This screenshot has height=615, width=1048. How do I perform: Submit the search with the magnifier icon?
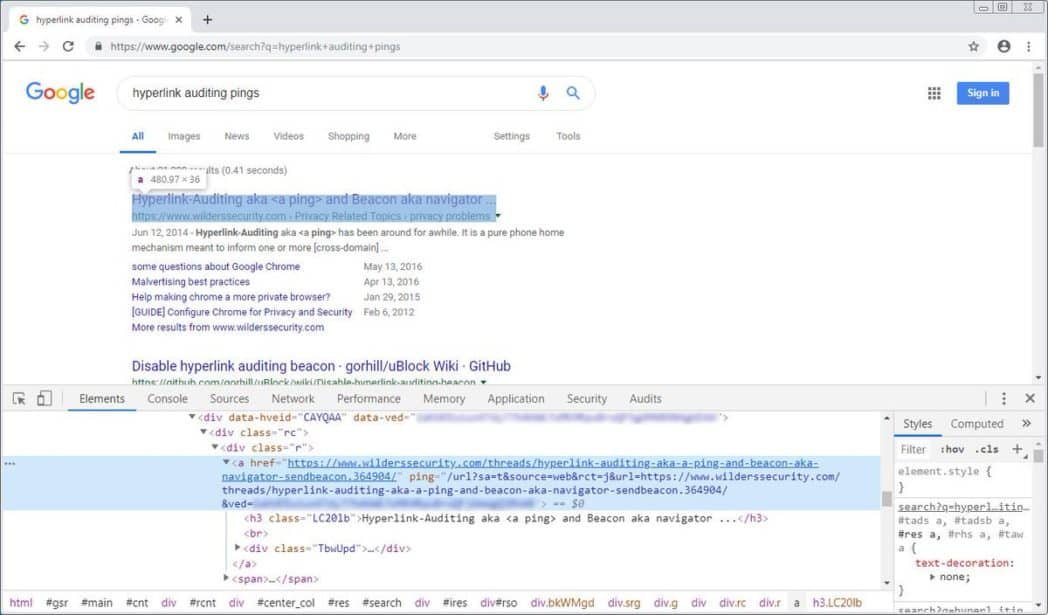(x=573, y=93)
